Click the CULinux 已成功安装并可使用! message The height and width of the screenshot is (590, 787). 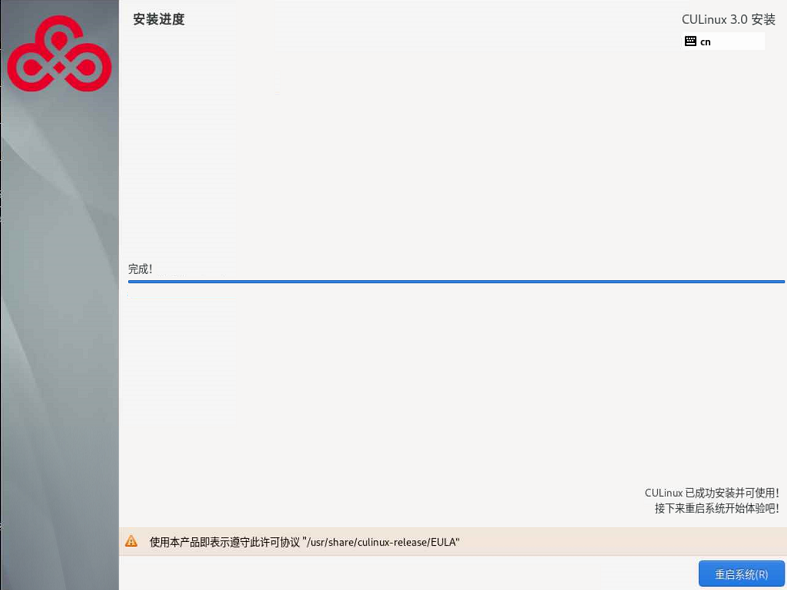coord(712,493)
